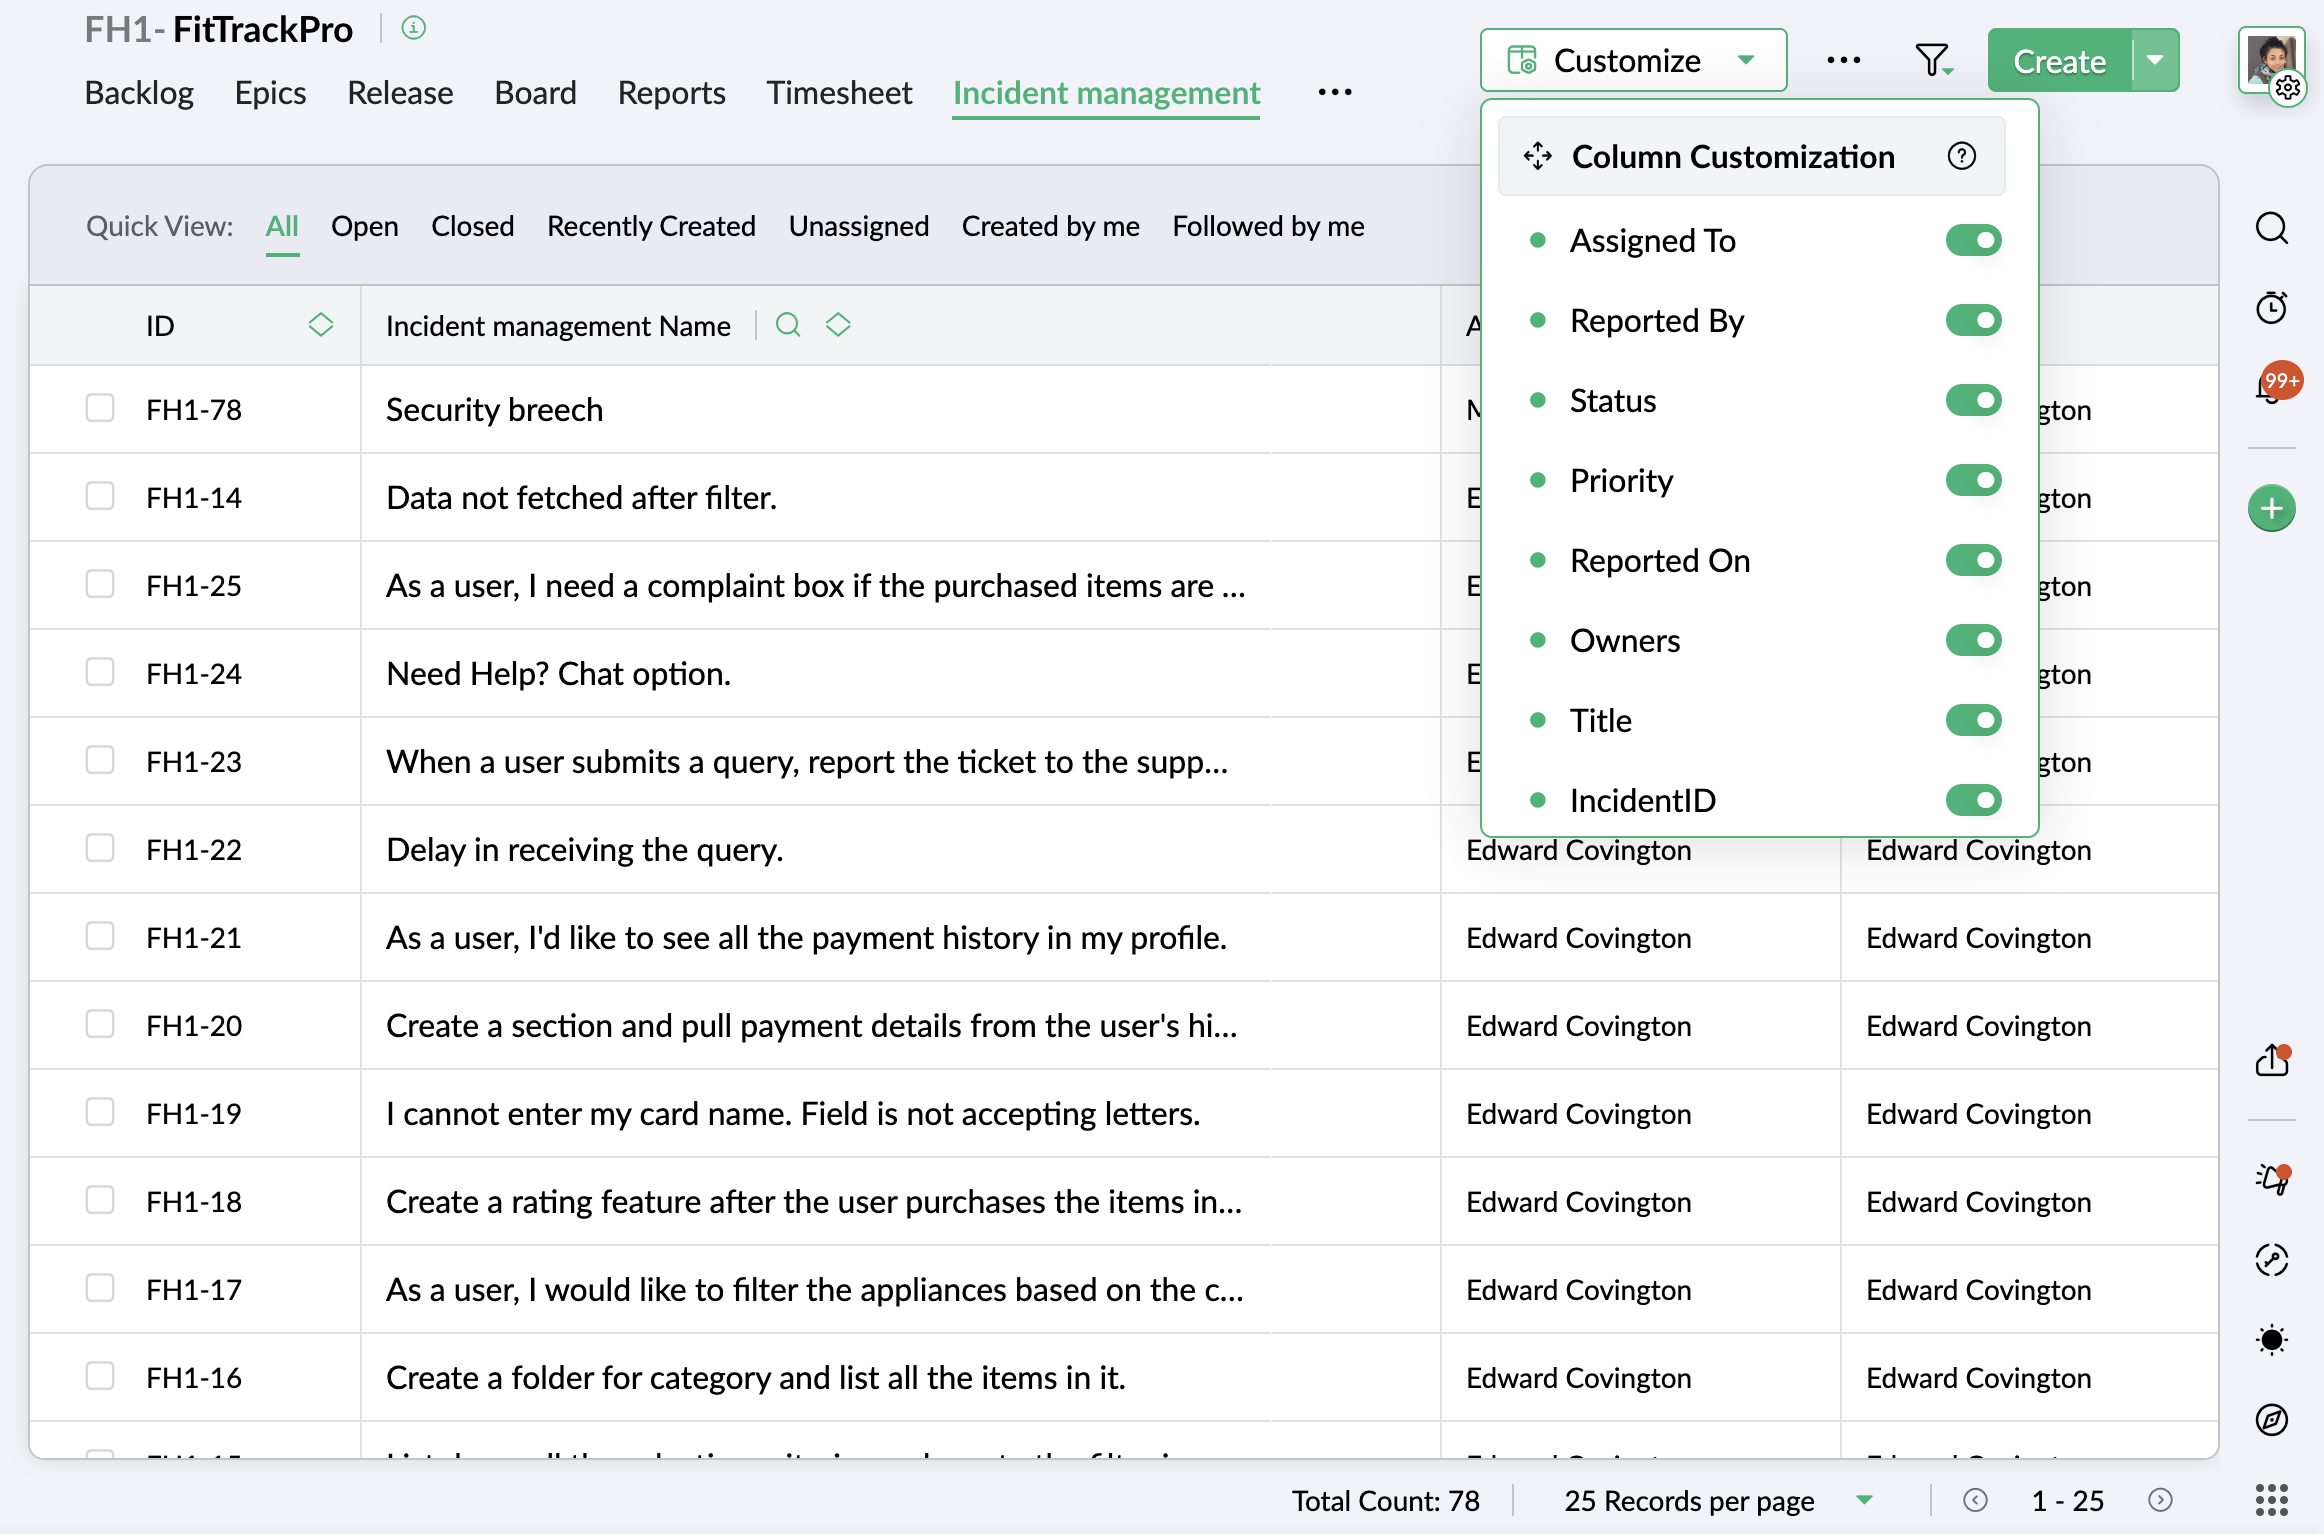
Task: Open the search icon in right sidebar
Action: 2271,228
